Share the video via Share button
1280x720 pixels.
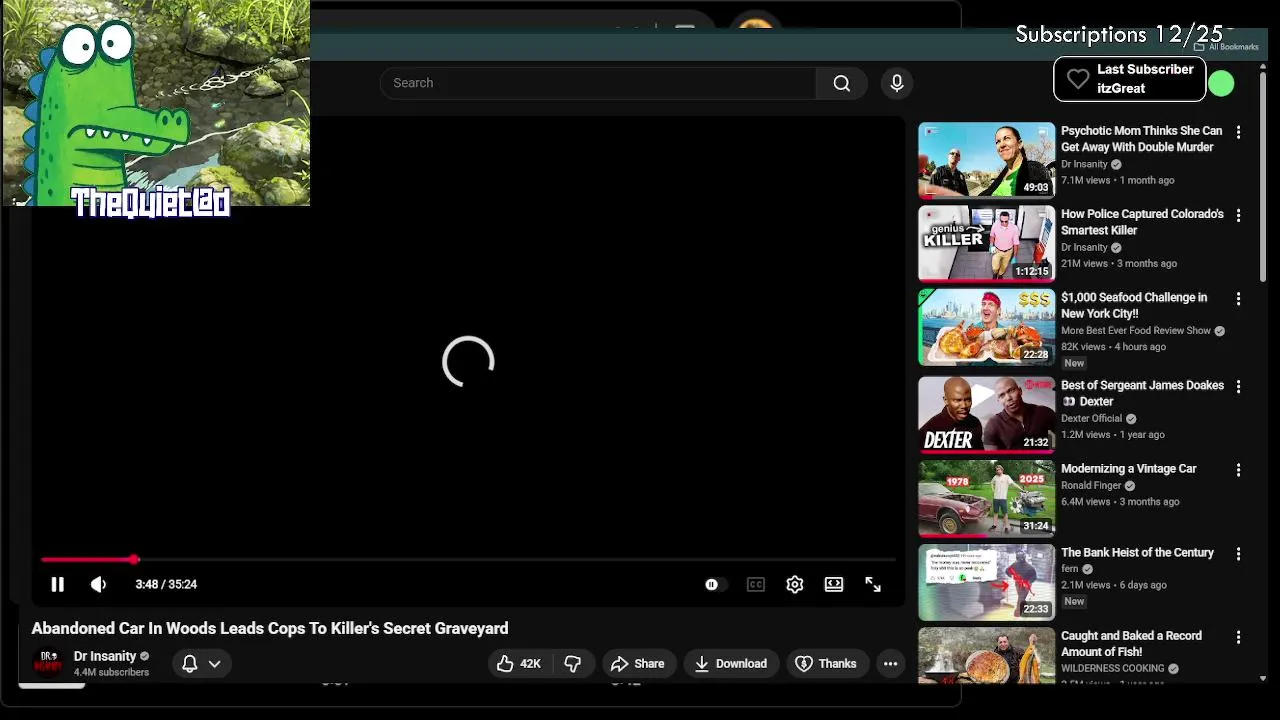tap(638, 663)
